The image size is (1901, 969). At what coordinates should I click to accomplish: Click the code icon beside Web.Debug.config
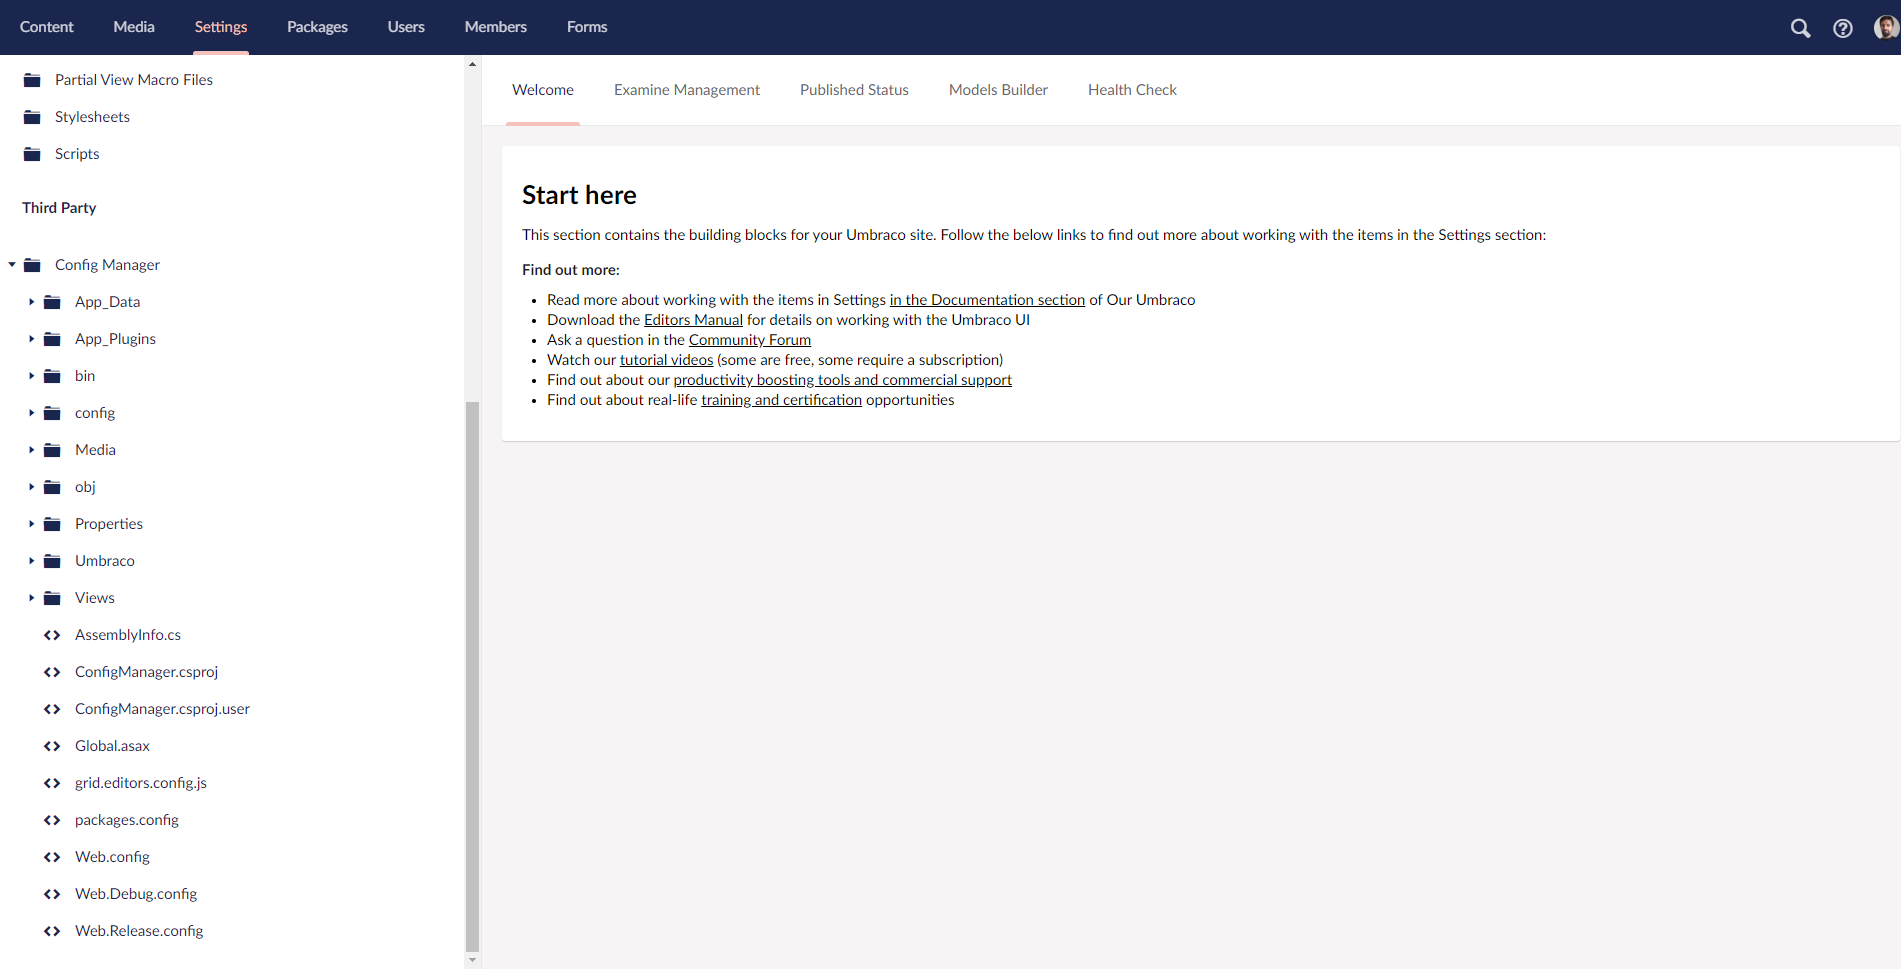tap(52, 894)
